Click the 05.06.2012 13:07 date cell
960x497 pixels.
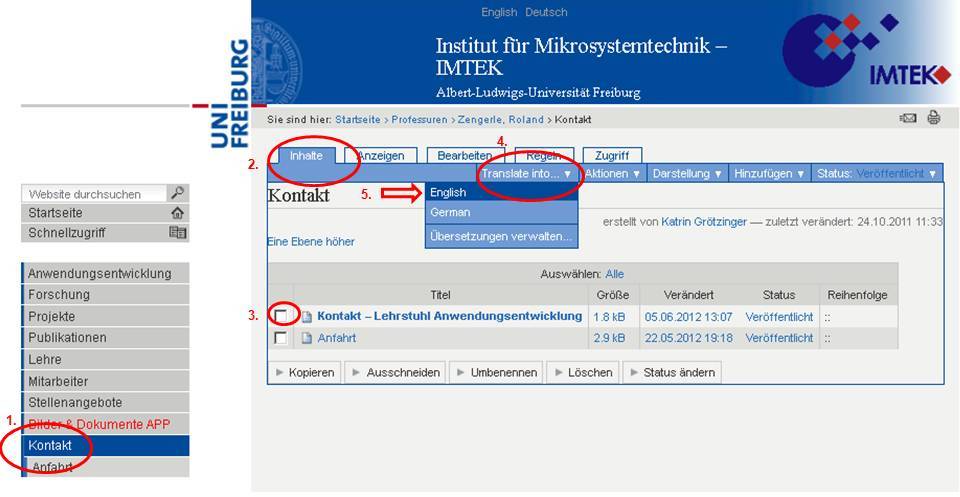coord(688,317)
